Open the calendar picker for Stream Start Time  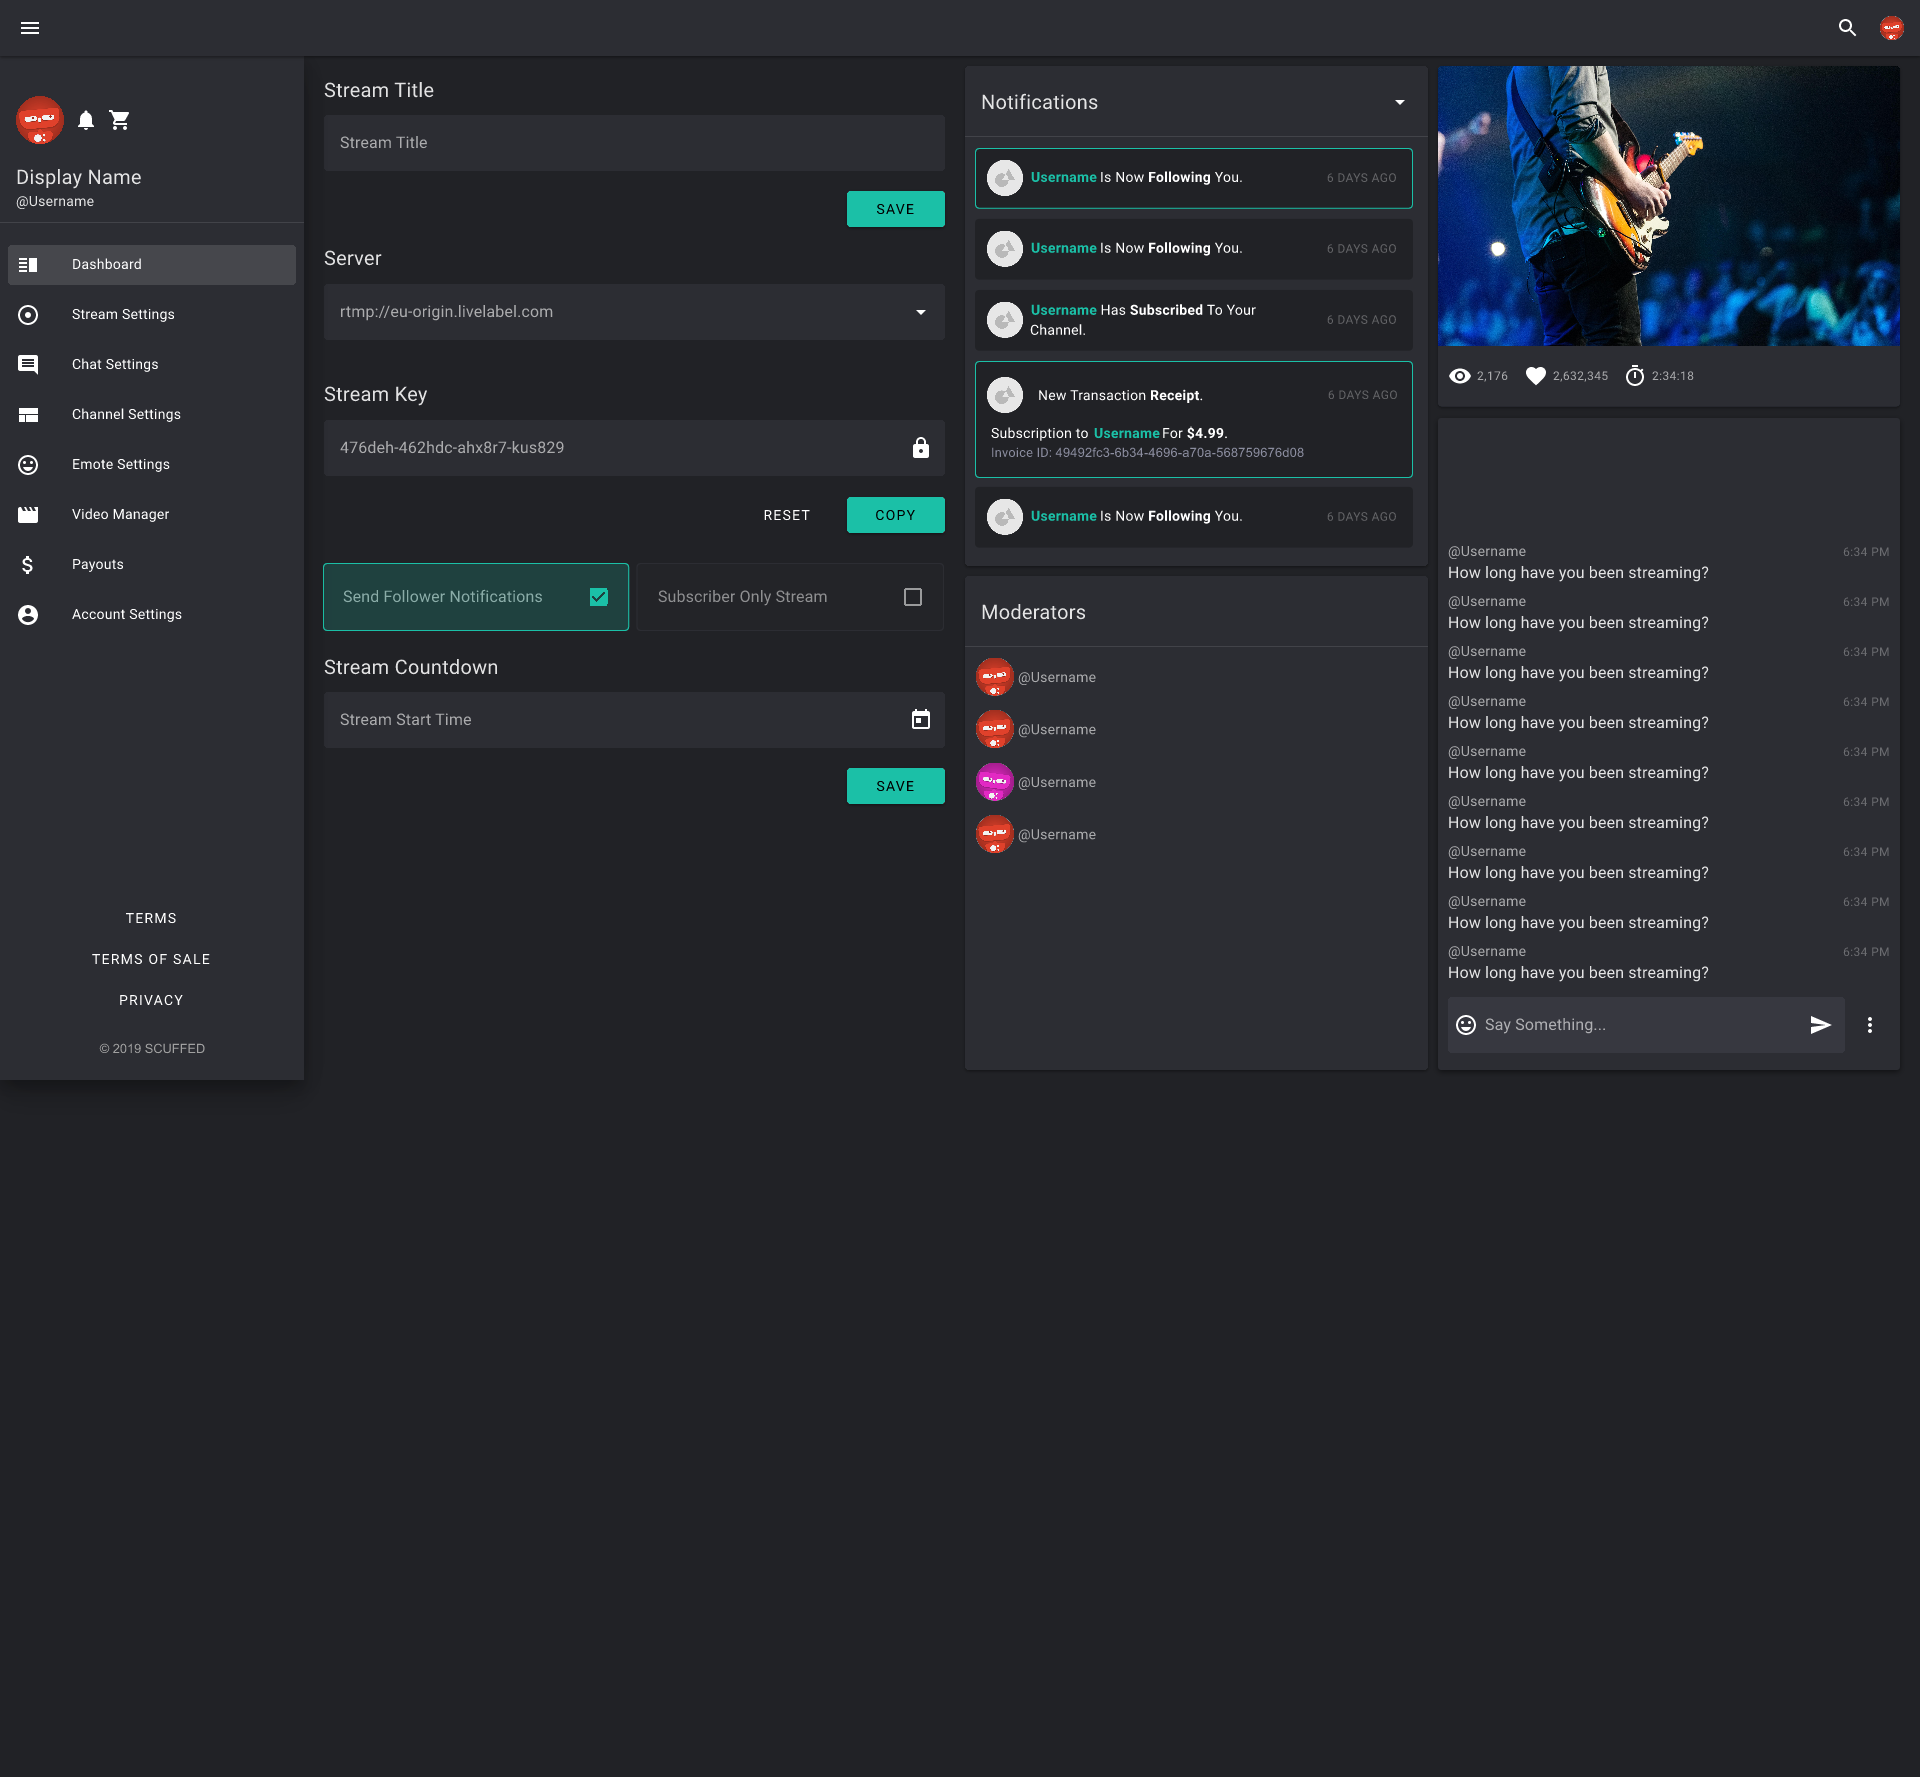point(920,719)
